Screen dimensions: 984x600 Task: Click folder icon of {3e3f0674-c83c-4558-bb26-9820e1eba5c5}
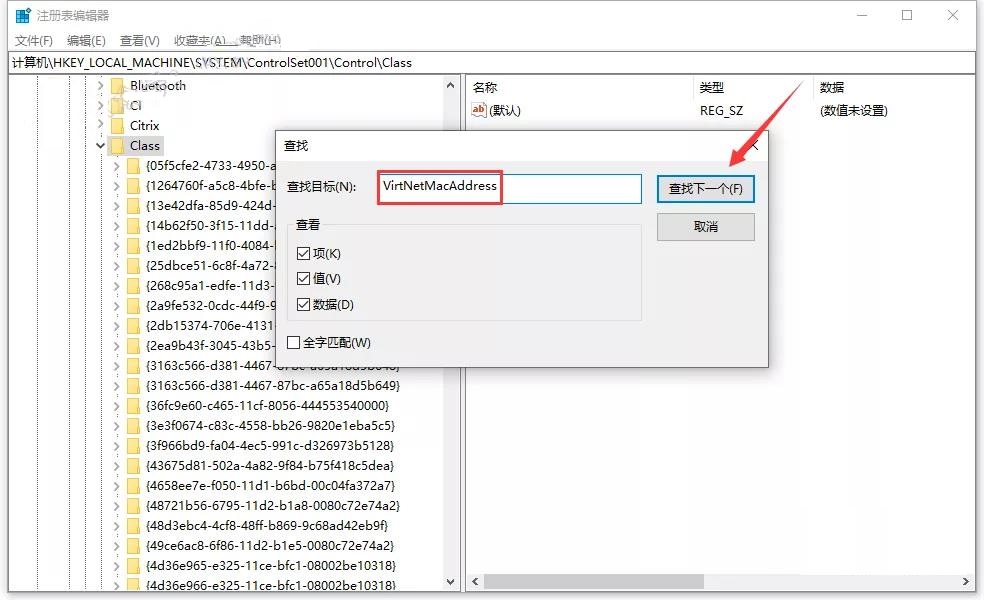tap(133, 426)
